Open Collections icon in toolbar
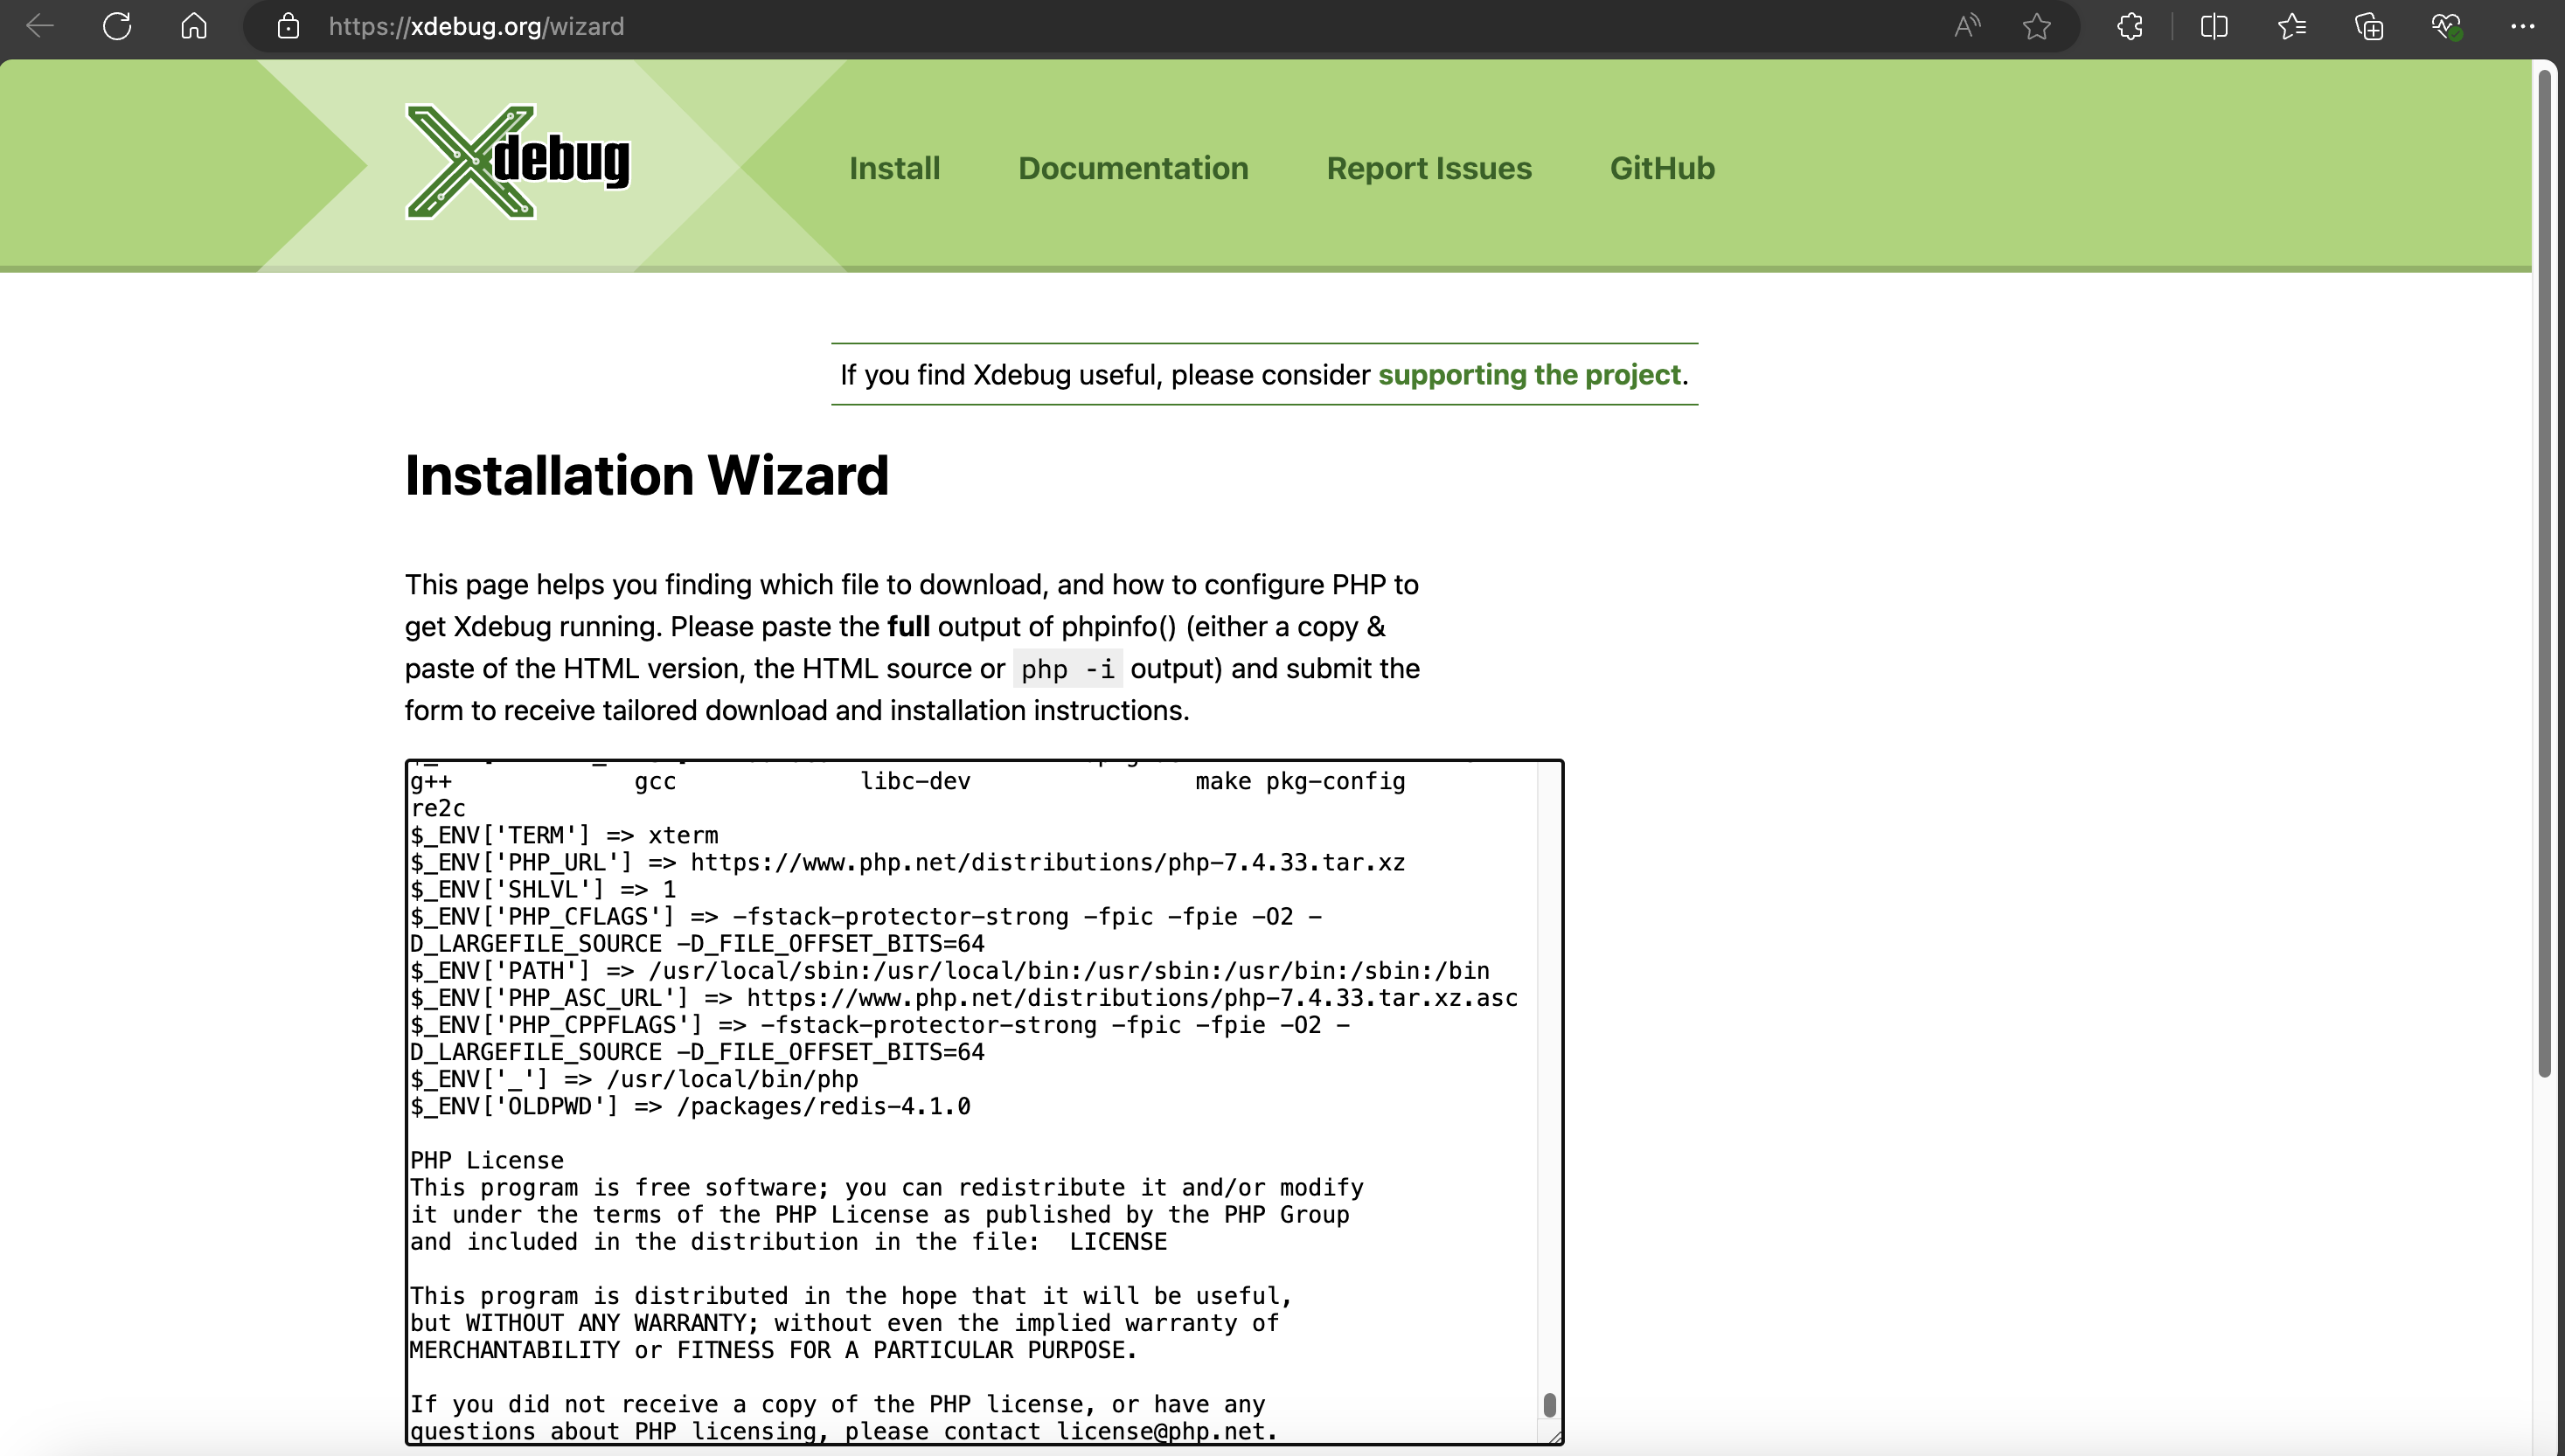The width and height of the screenshot is (2565, 1456). tap(2369, 26)
